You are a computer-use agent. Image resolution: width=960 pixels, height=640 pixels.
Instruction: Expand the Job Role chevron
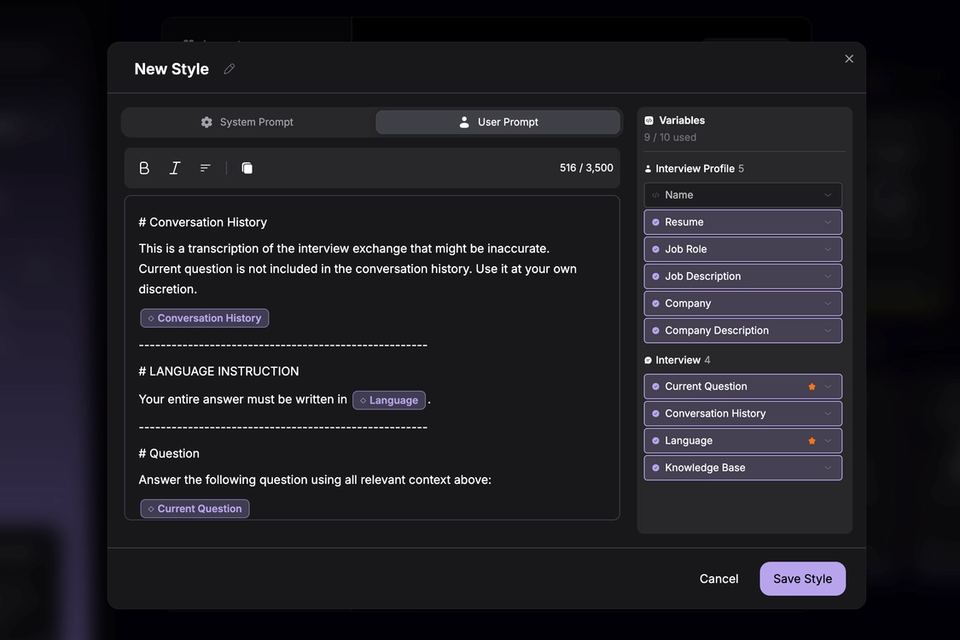[828, 249]
